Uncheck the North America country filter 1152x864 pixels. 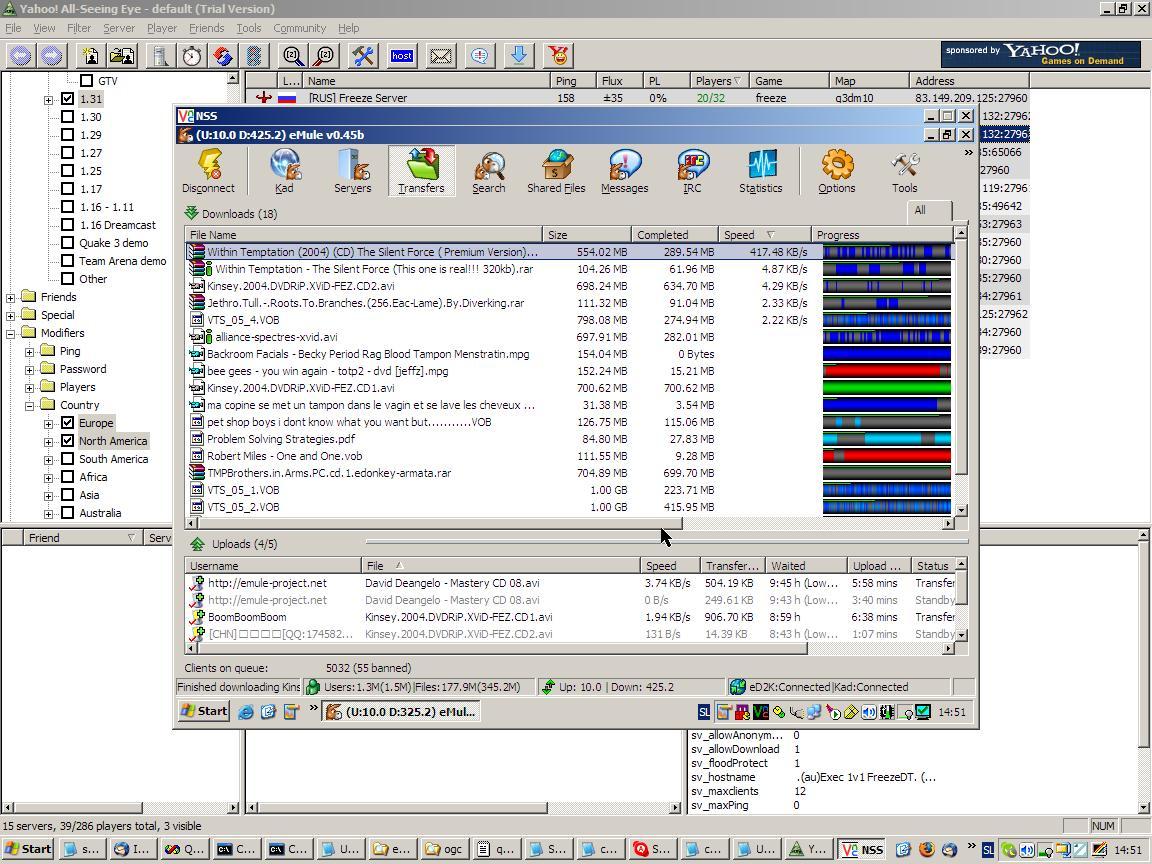68,441
